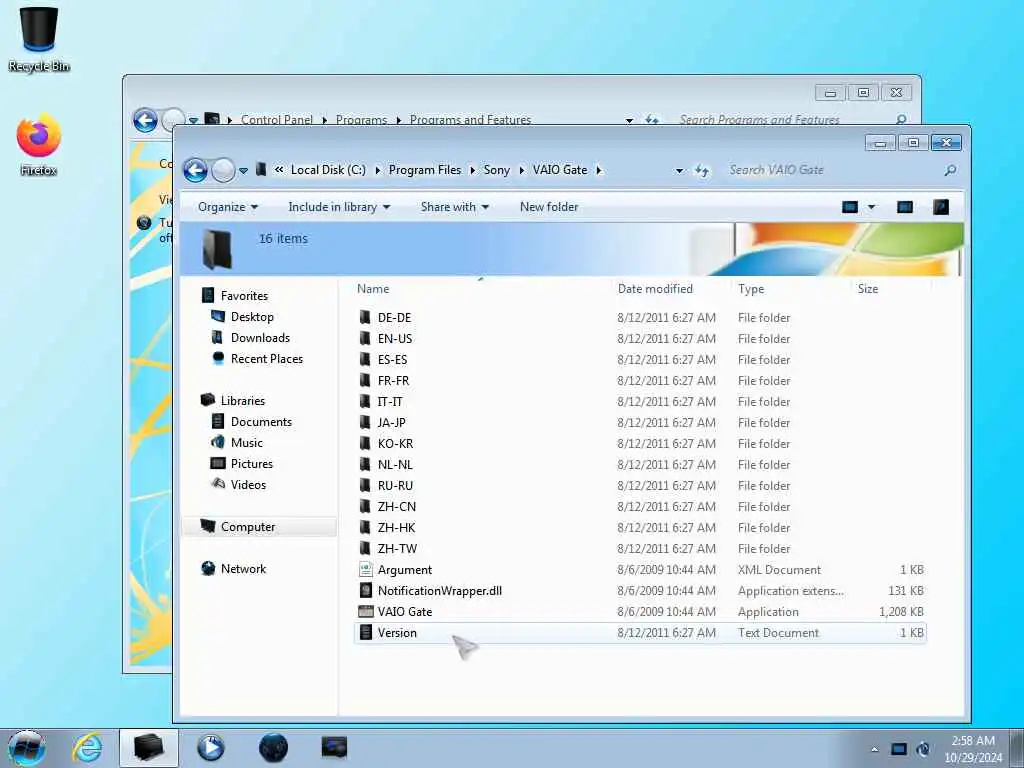The image size is (1024, 768).
Task: Change your view icon button
Action: click(850, 207)
